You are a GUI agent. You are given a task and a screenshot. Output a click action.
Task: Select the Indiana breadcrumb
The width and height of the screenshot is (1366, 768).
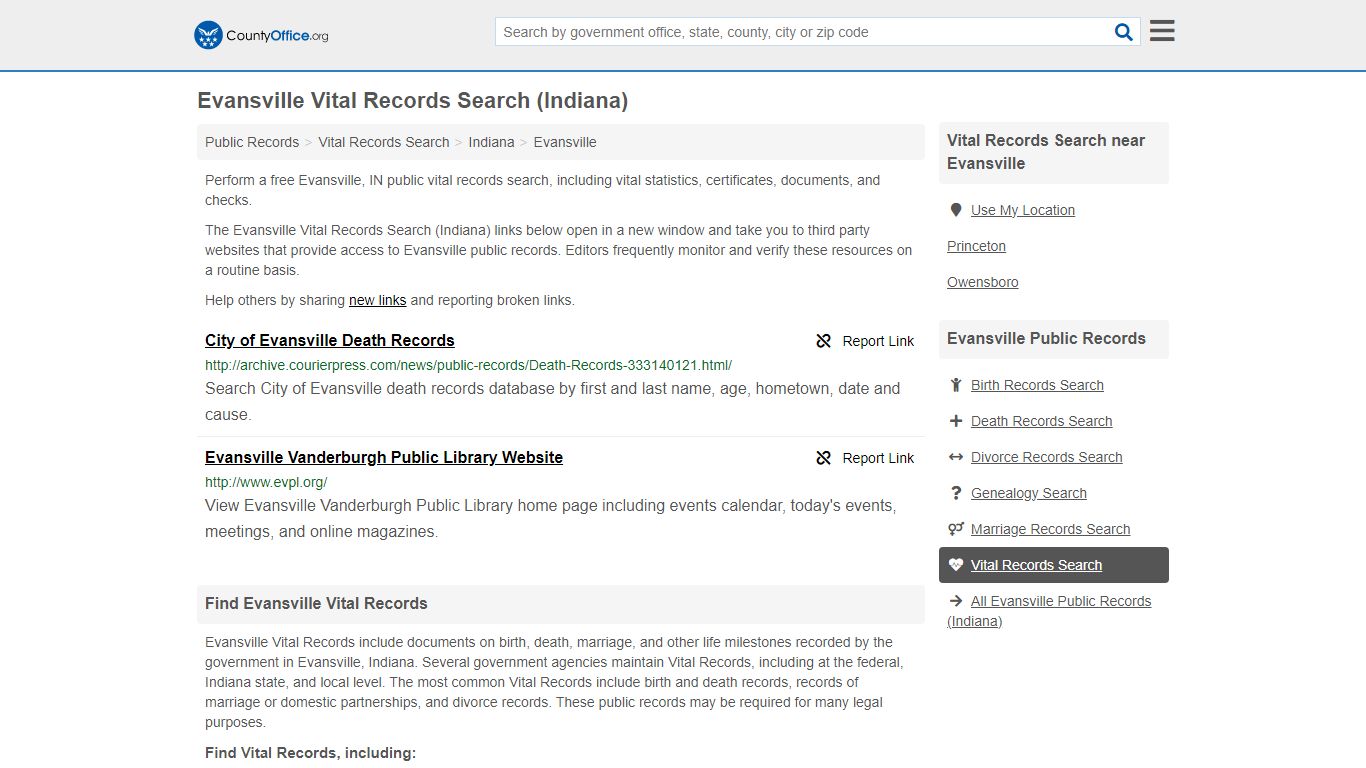pyautogui.click(x=491, y=142)
